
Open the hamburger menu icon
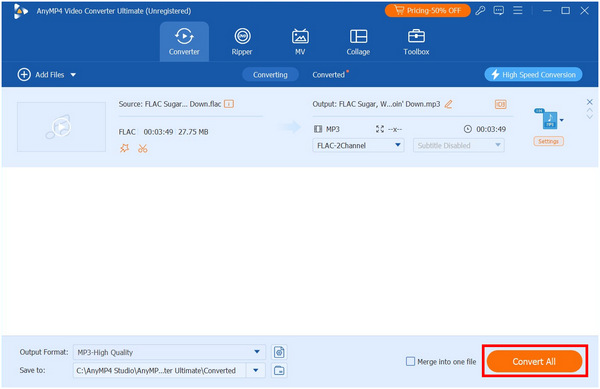[518, 10]
